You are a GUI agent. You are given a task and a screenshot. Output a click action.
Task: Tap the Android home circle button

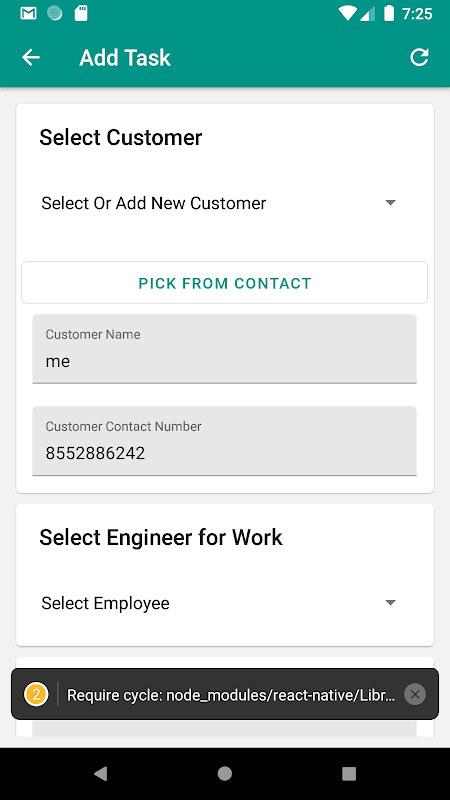click(x=225, y=774)
